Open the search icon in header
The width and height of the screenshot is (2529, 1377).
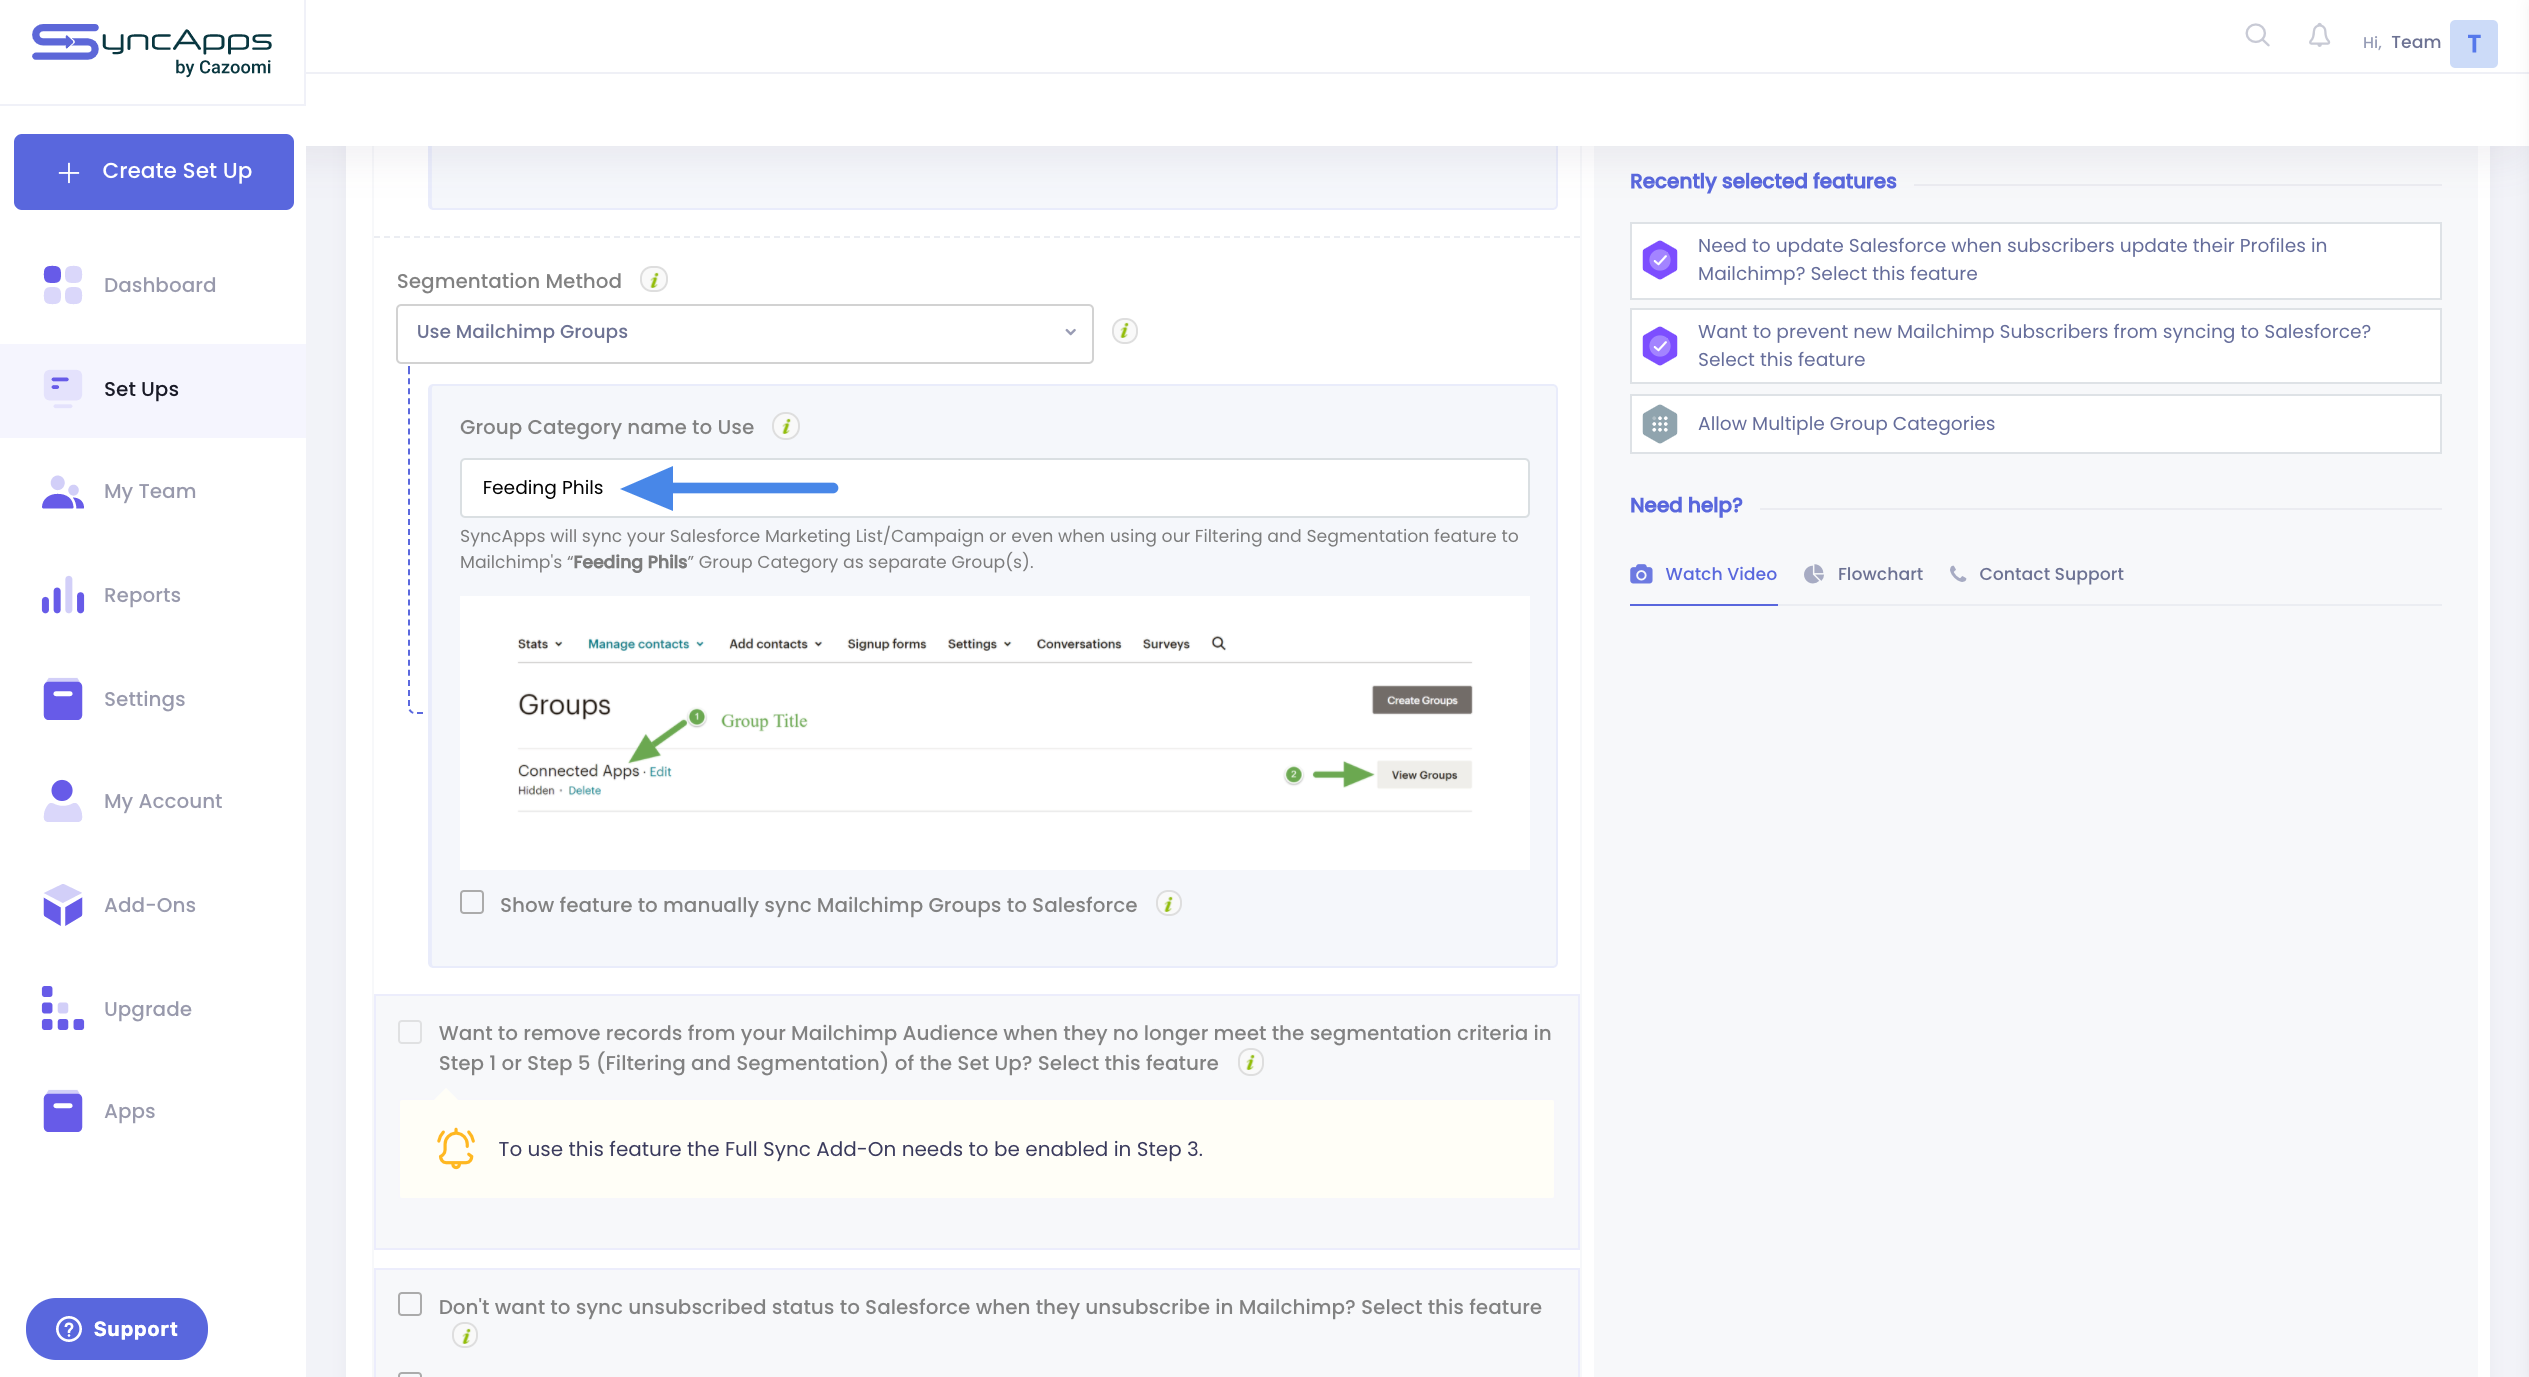click(x=2257, y=36)
